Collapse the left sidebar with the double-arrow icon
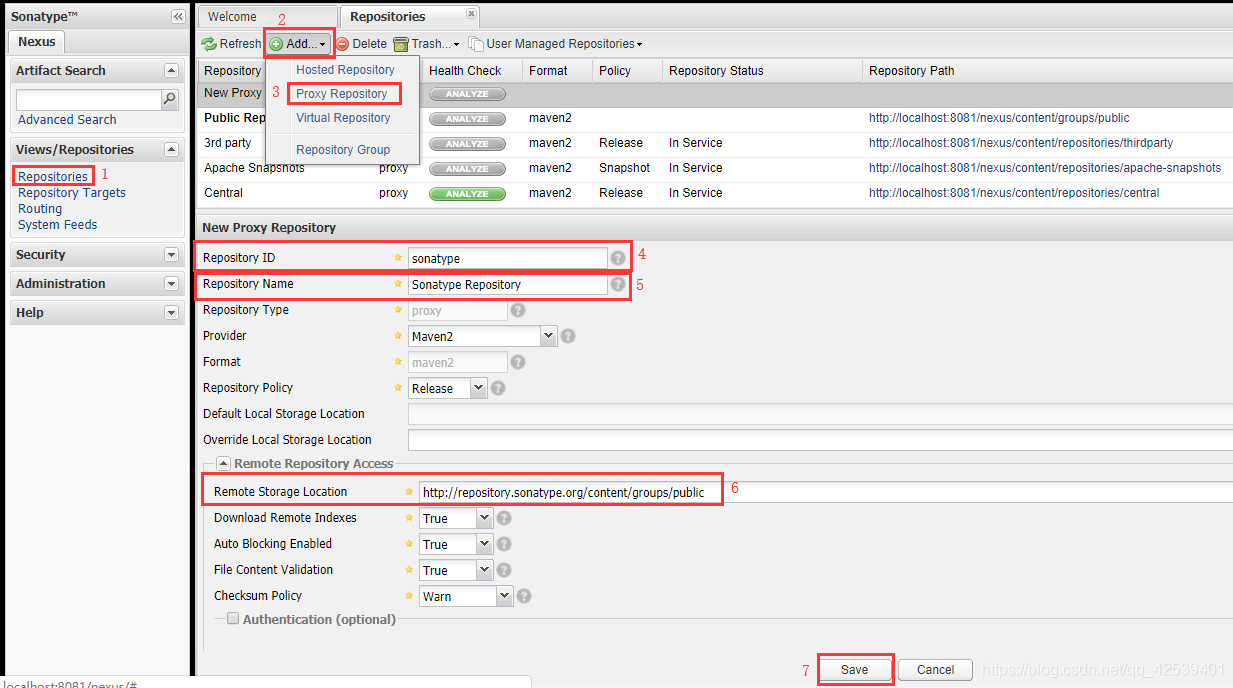This screenshot has width=1233, height=688. [x=178, y=17]
